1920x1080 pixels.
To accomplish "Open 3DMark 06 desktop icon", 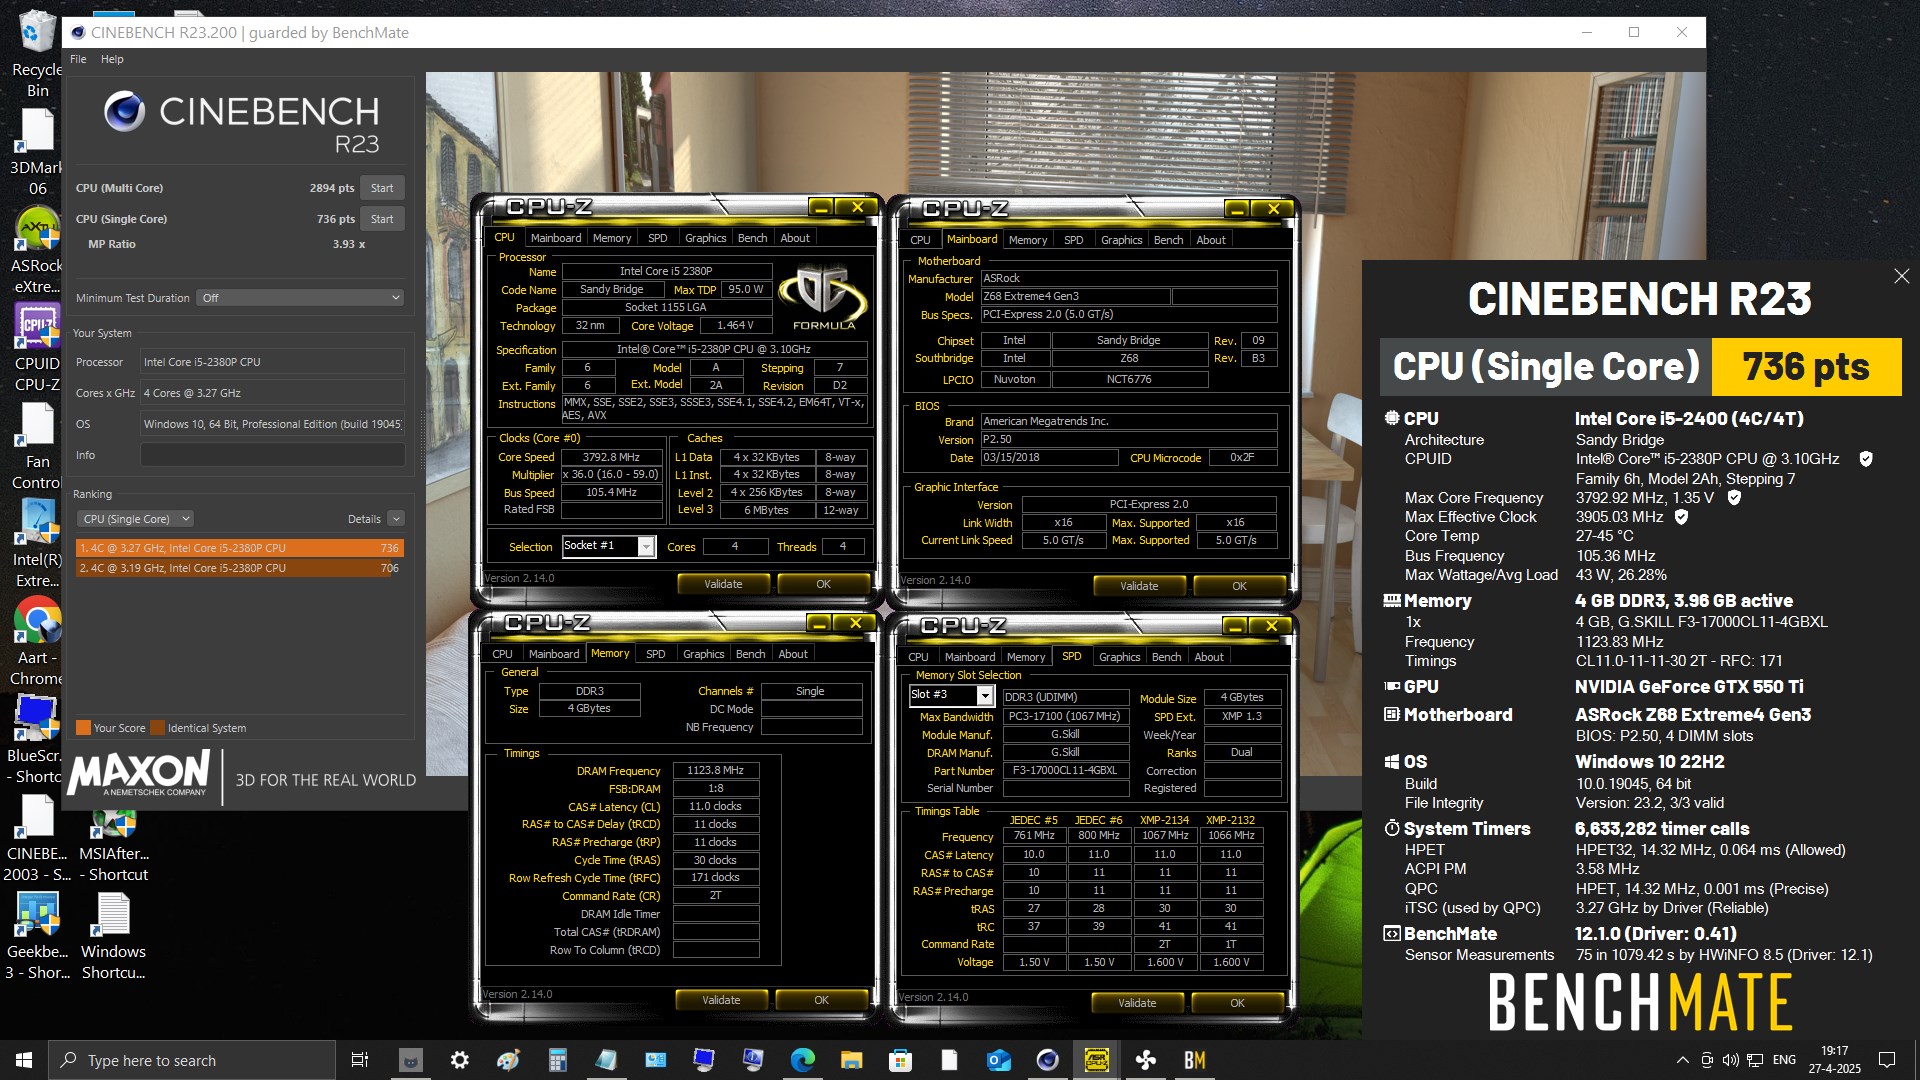I will [37, 152].
